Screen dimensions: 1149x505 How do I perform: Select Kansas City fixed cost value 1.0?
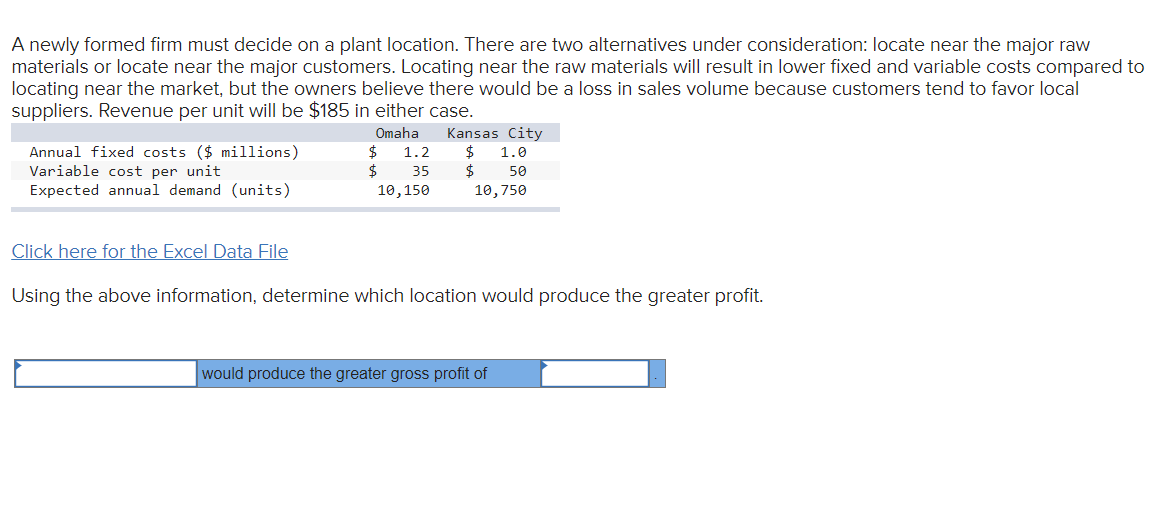[x=513, y=152]
